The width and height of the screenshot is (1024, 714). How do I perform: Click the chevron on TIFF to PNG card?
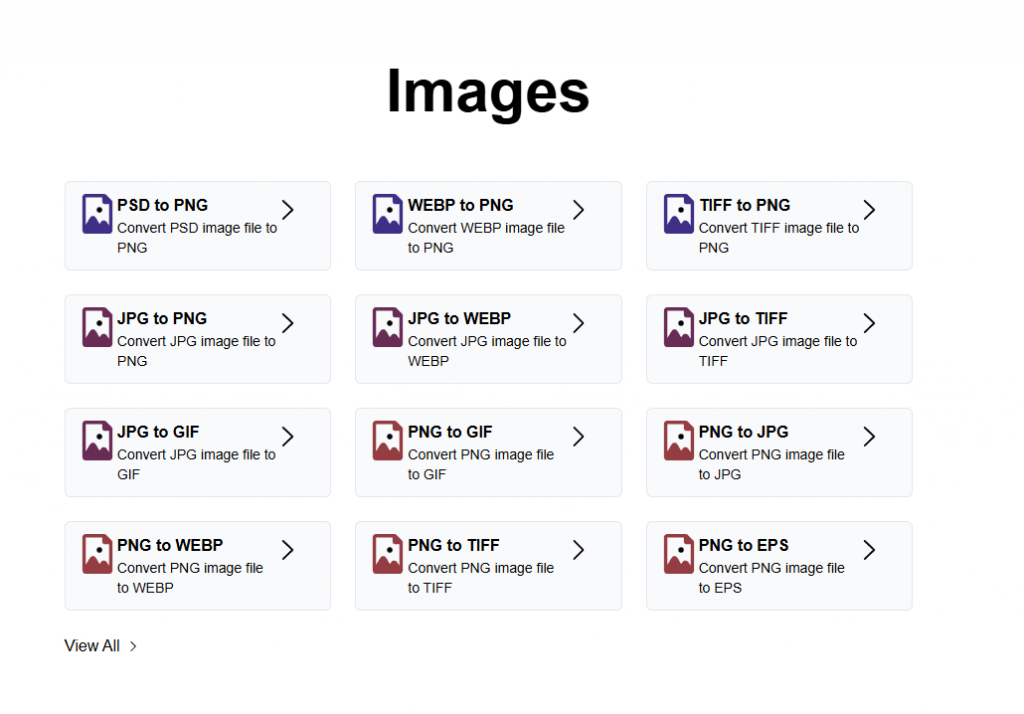coord(869,210)
